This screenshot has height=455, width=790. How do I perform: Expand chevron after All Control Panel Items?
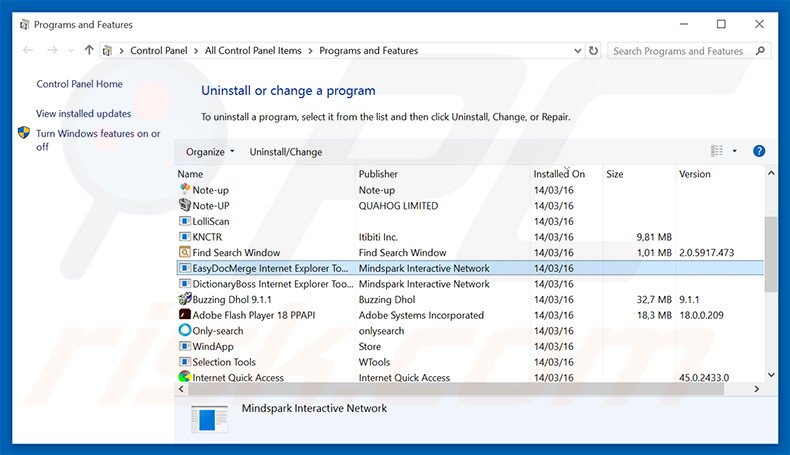click(310, 51)
